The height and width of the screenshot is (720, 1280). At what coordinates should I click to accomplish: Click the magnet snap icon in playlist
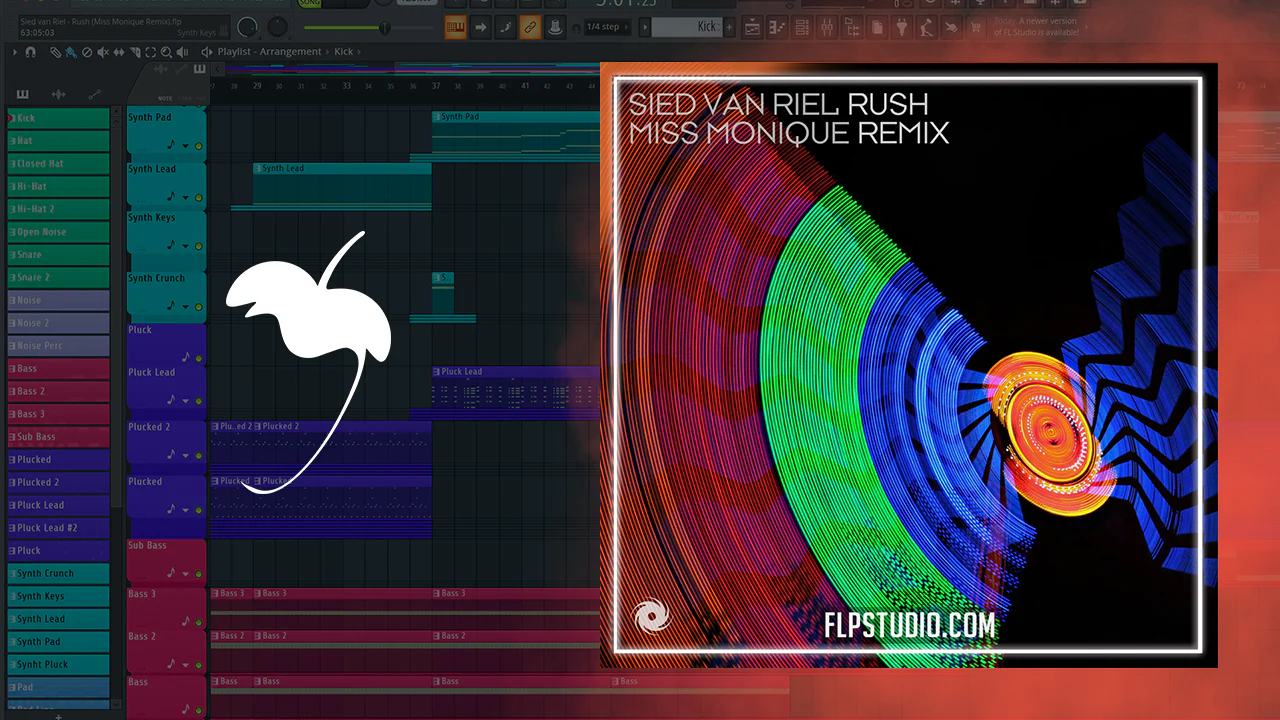(x=30, y=52)
